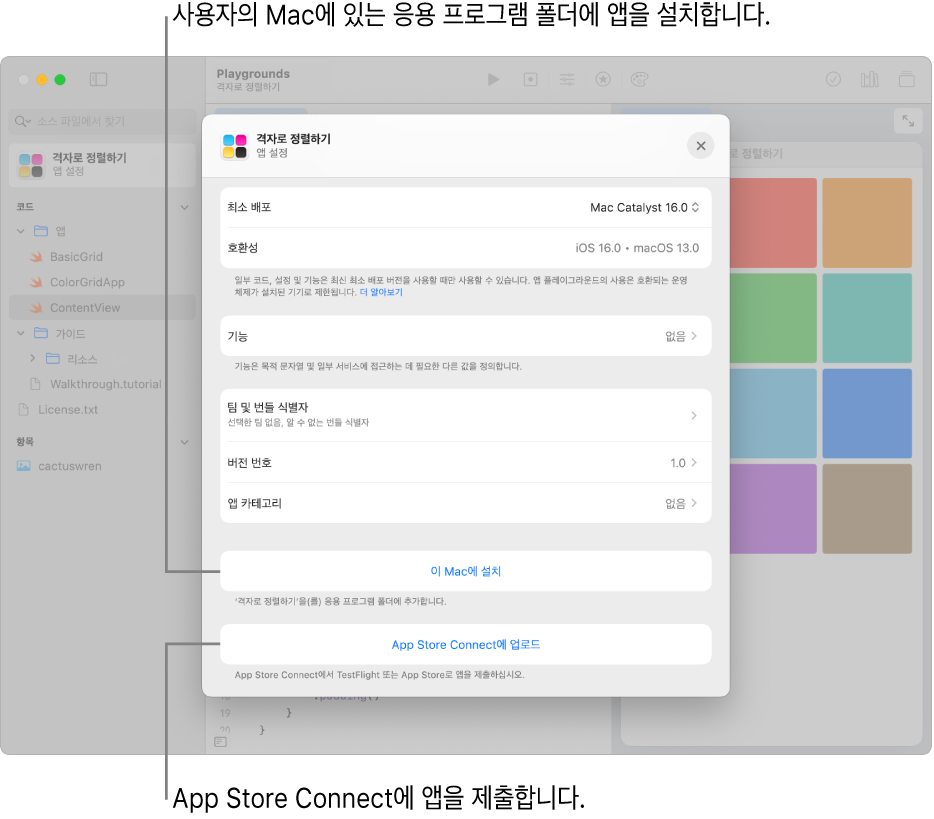The height and width of the screenshot is (819, 934).
Task: Click the Swift icon next to BasicGrid
Action: pyautogui.click(x=36, y=257)
